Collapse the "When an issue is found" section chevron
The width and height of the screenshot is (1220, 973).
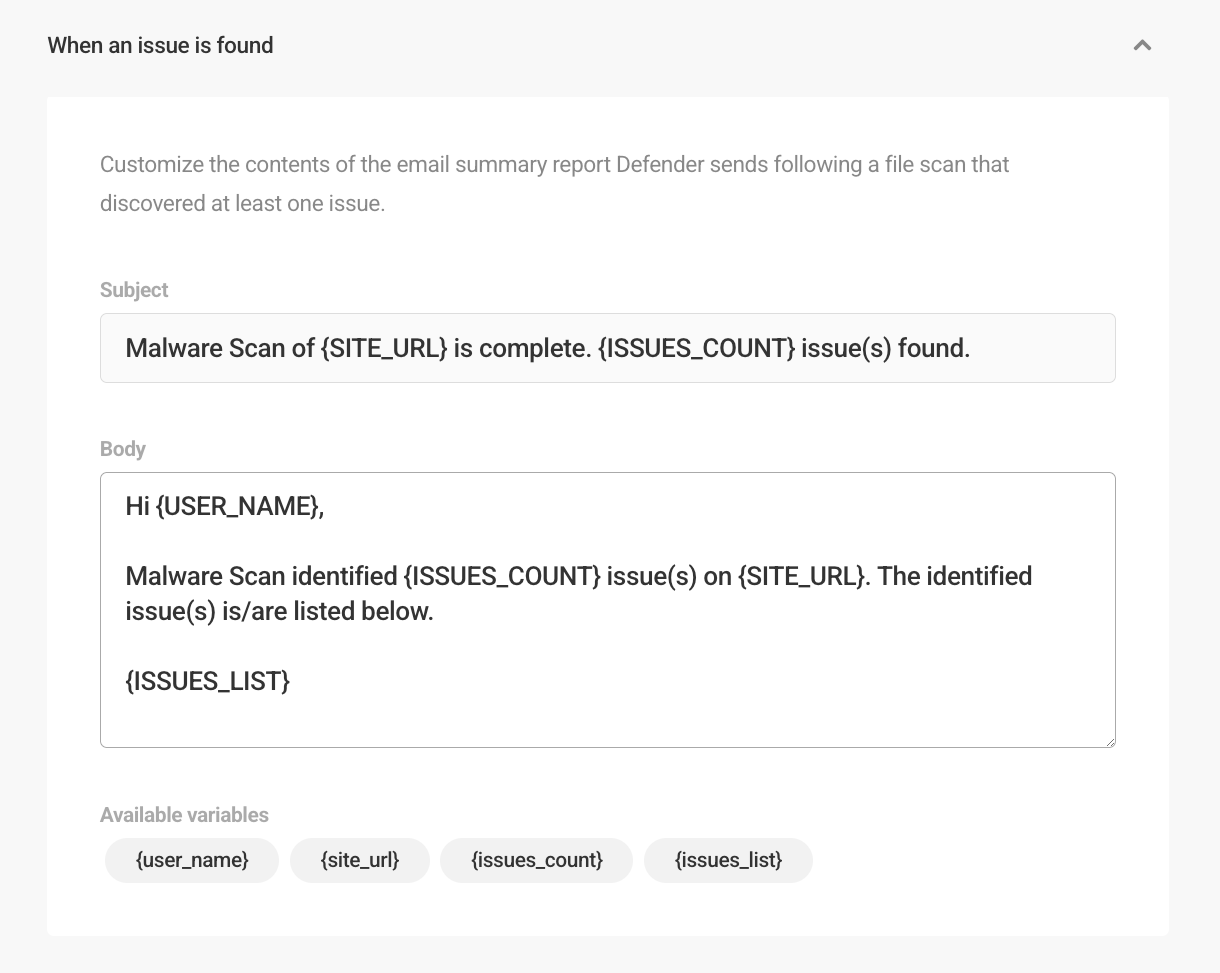pos(1142,45)
